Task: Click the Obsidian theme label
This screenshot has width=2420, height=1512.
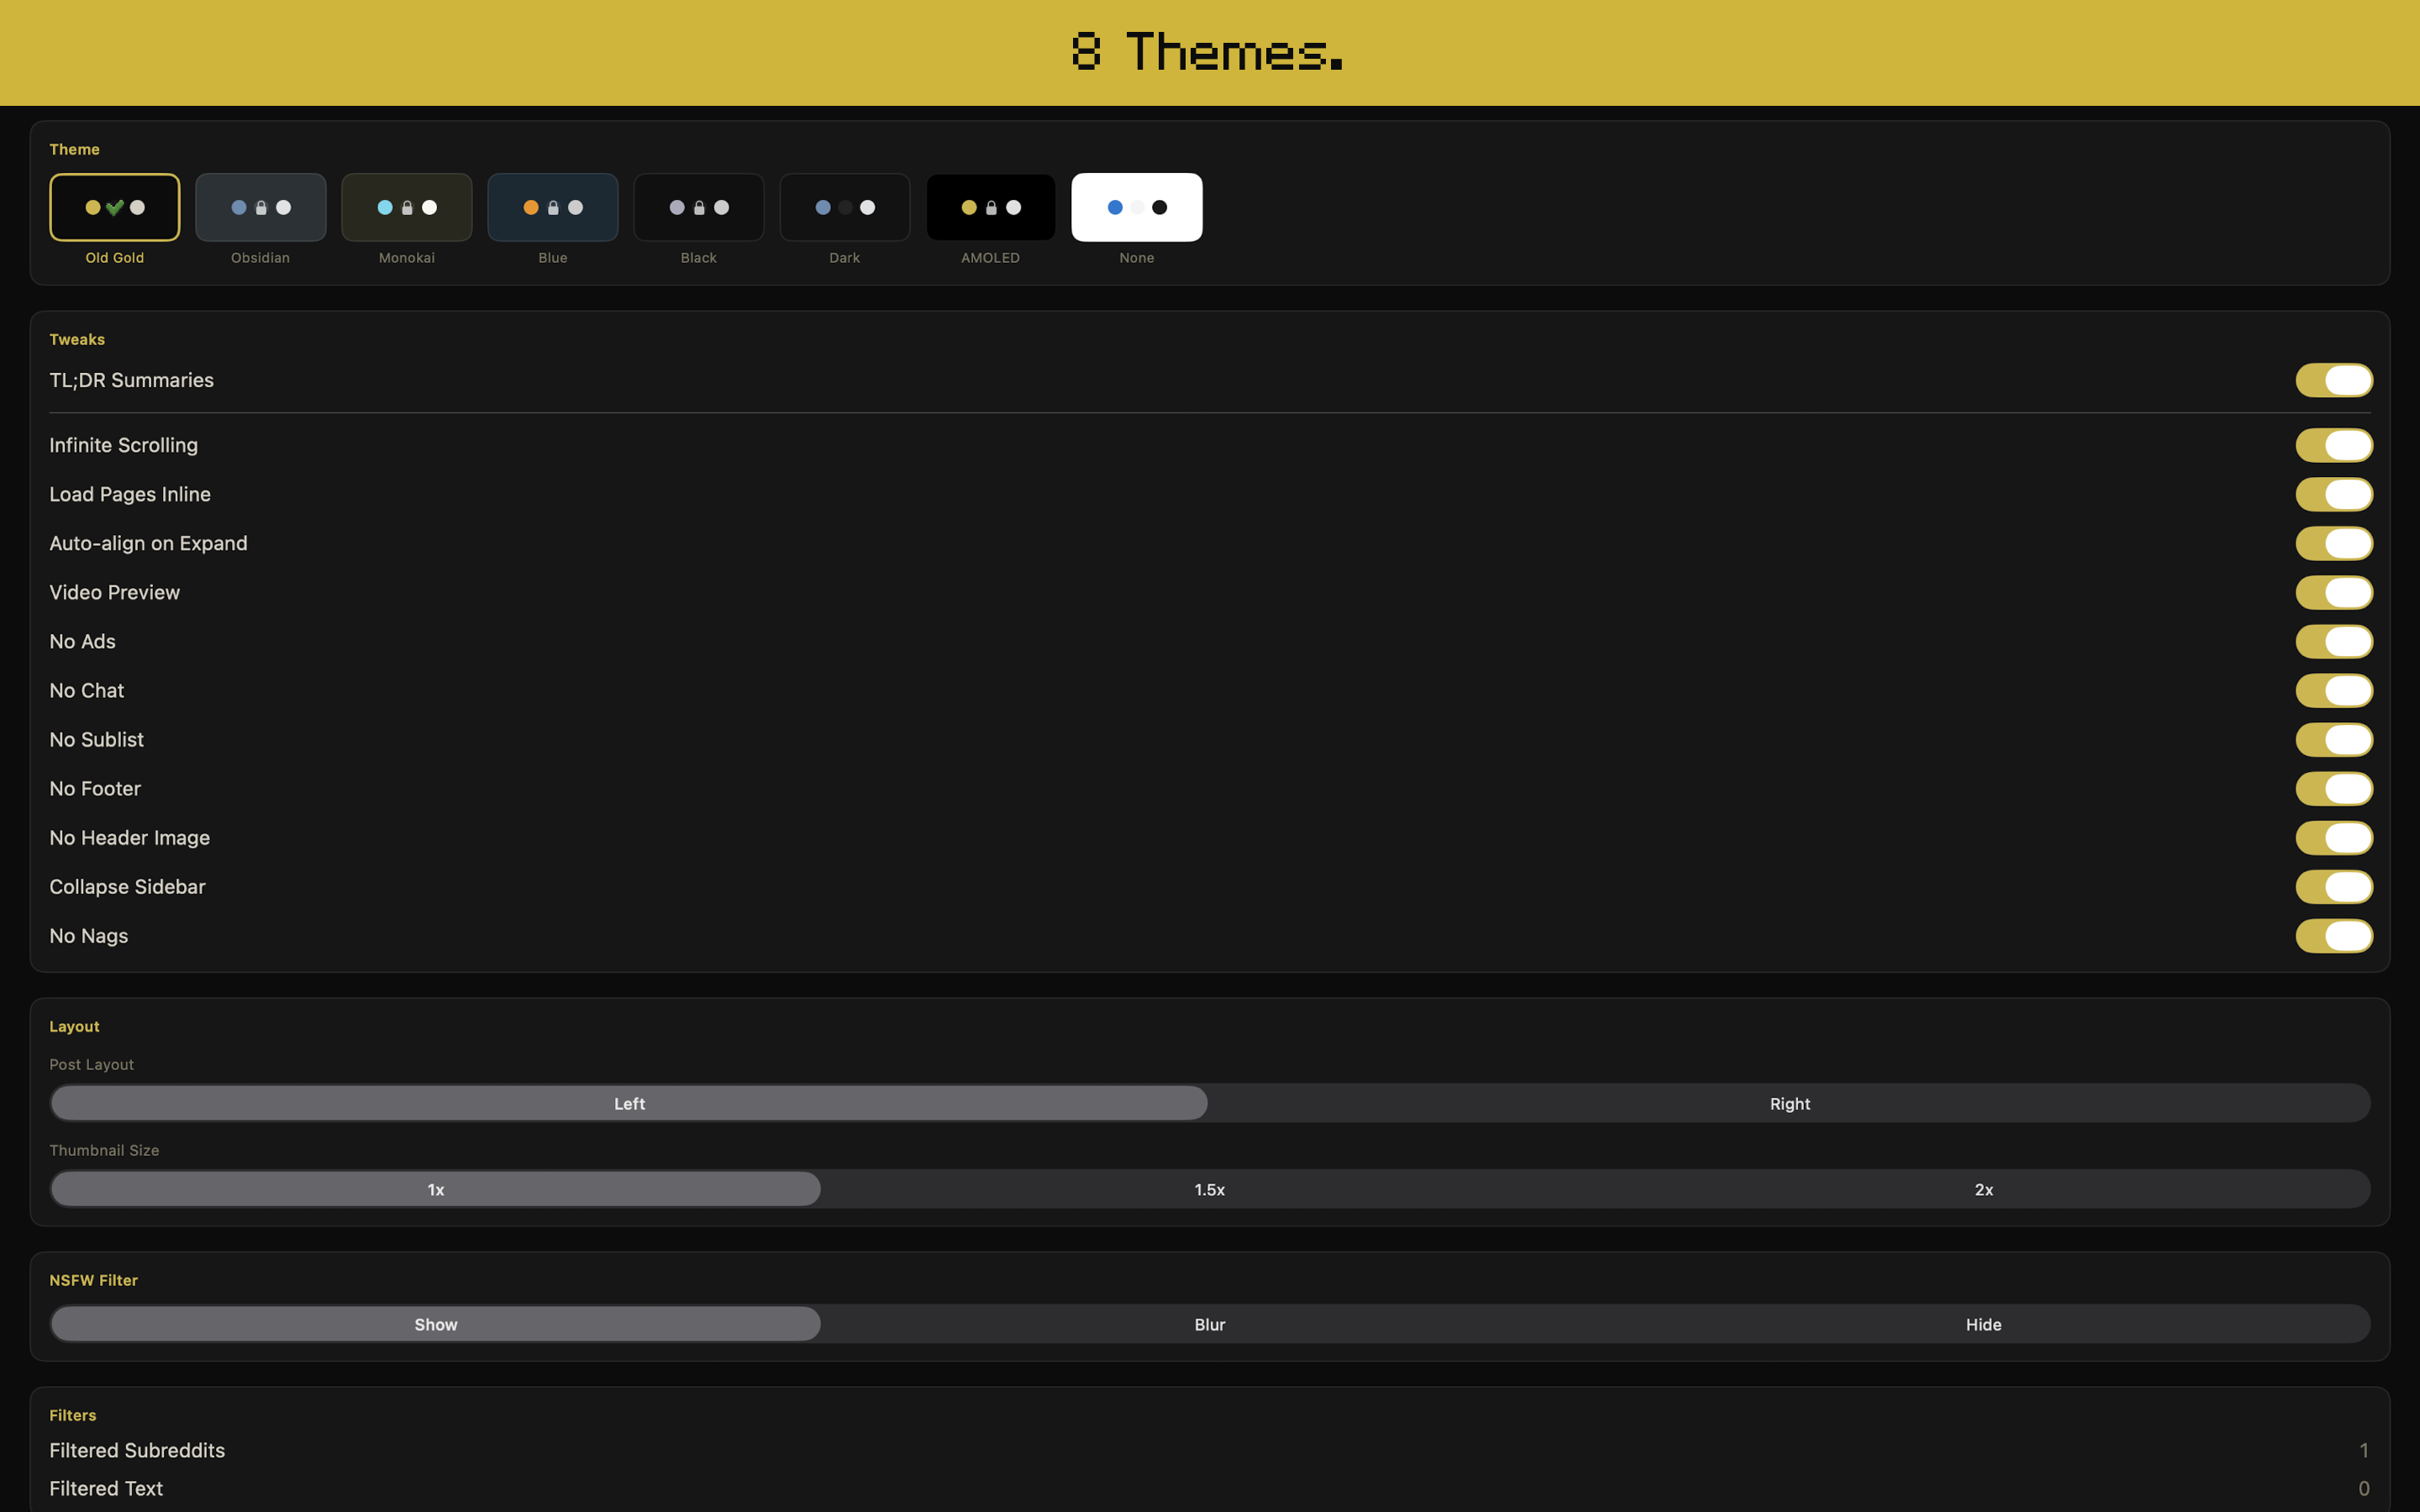Action: click(x=260, y=258)
